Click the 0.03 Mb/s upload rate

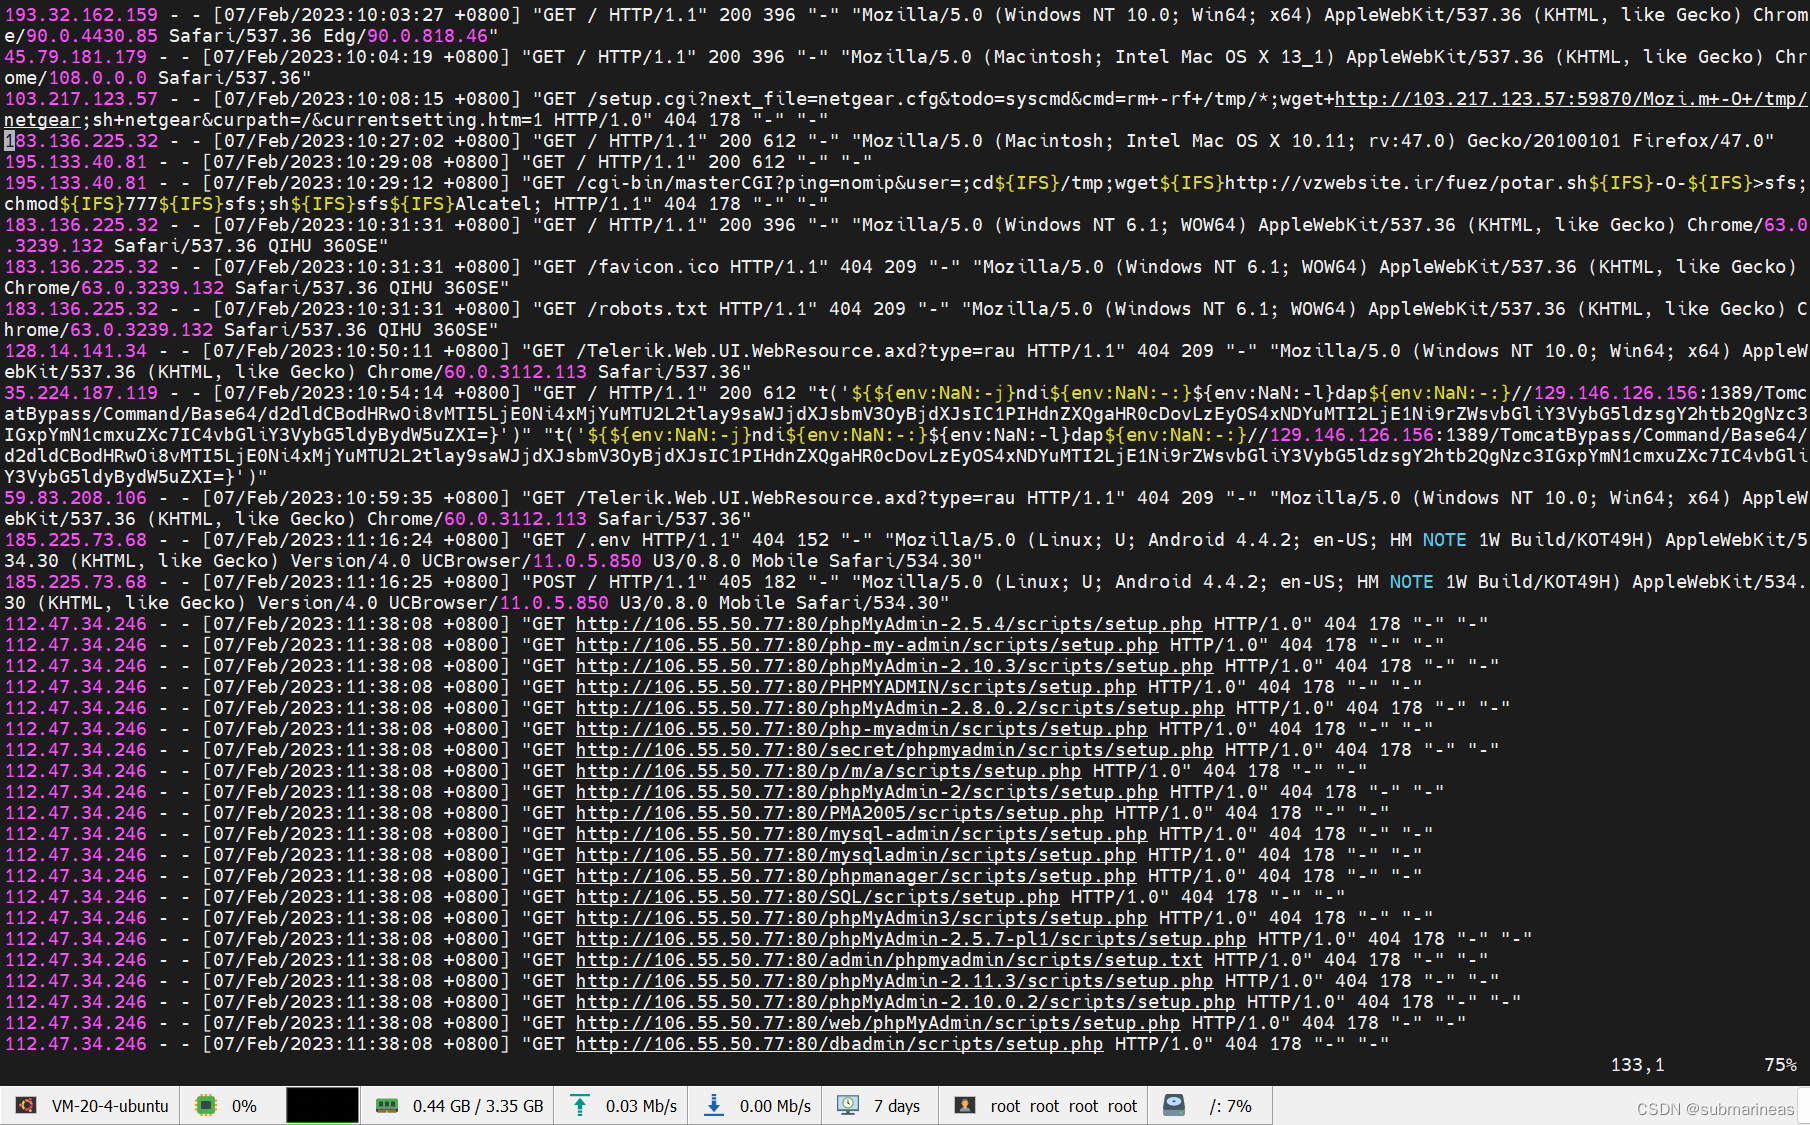pos(641,1106)
